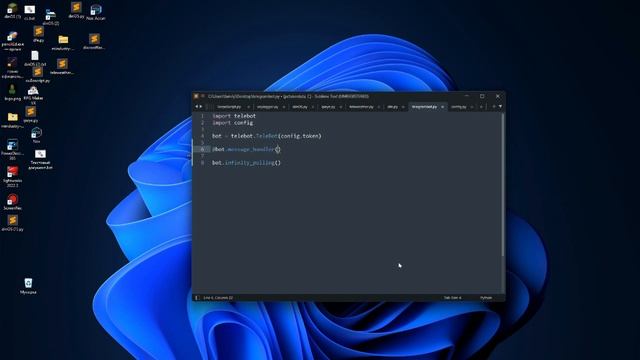The height and width of the screenshot is (360, 640).
Task: Open a new tab with the plus button
Action: (x=493, y=107)
